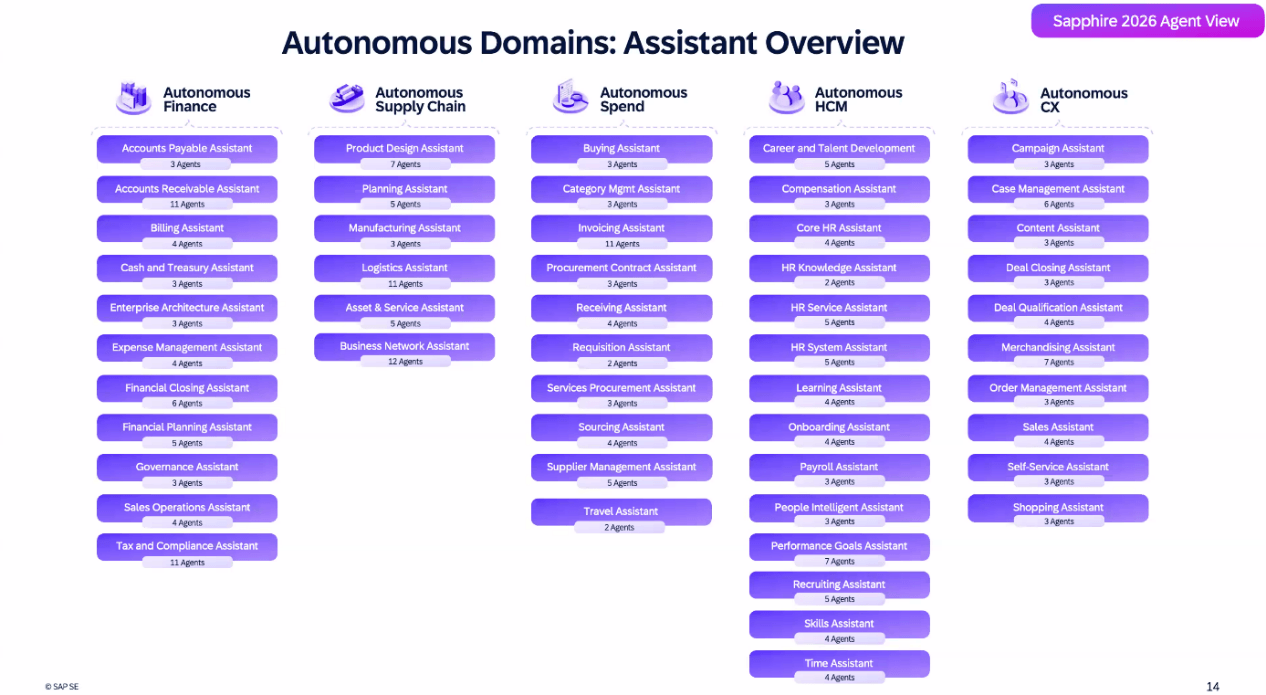
Task: Select the Self-Service Assistant card
Action: (1058, 467)
